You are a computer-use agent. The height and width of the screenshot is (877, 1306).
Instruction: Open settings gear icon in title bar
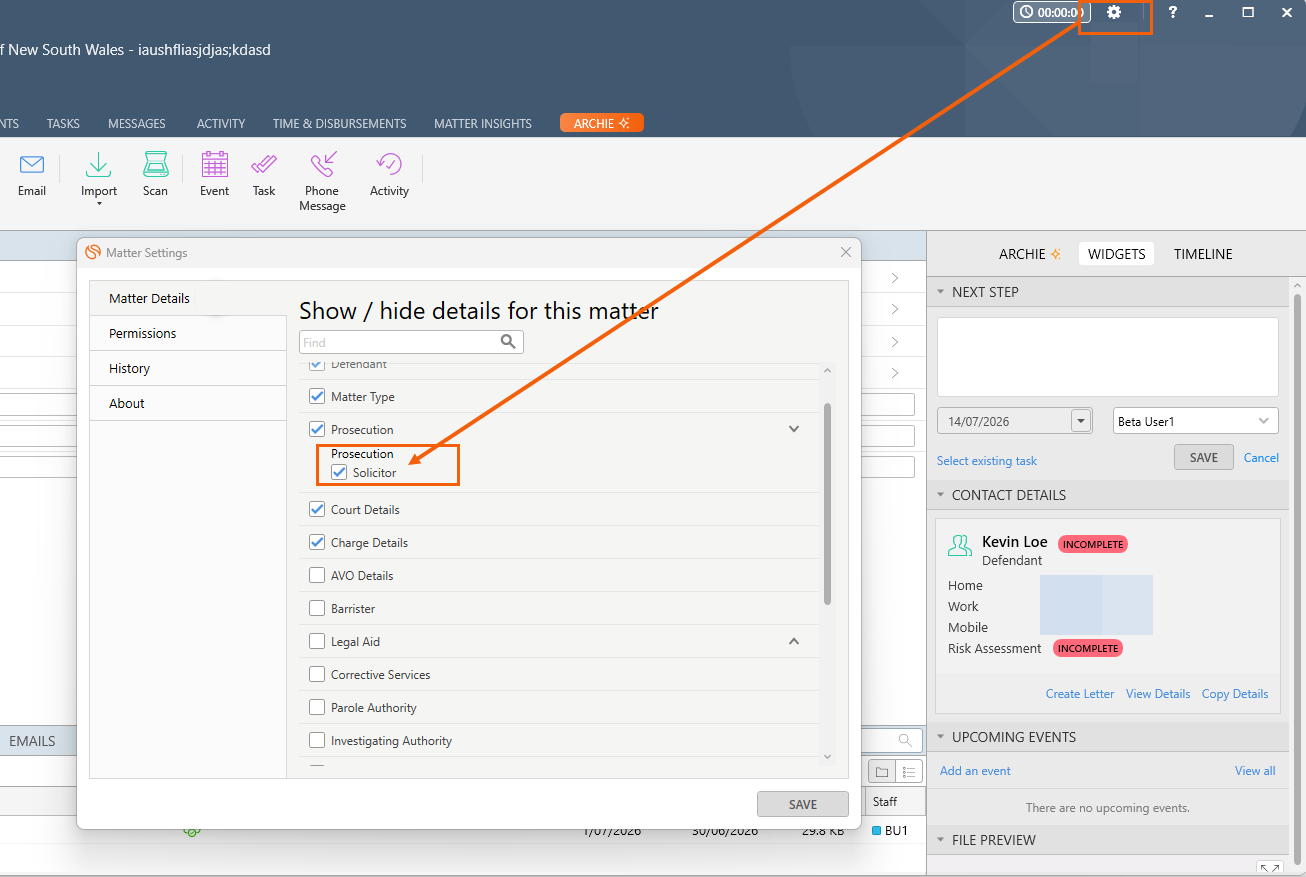(x=1114, y=13)
